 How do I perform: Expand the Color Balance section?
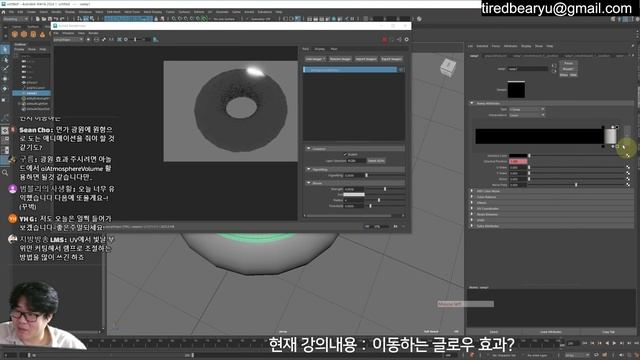point(472,197)
